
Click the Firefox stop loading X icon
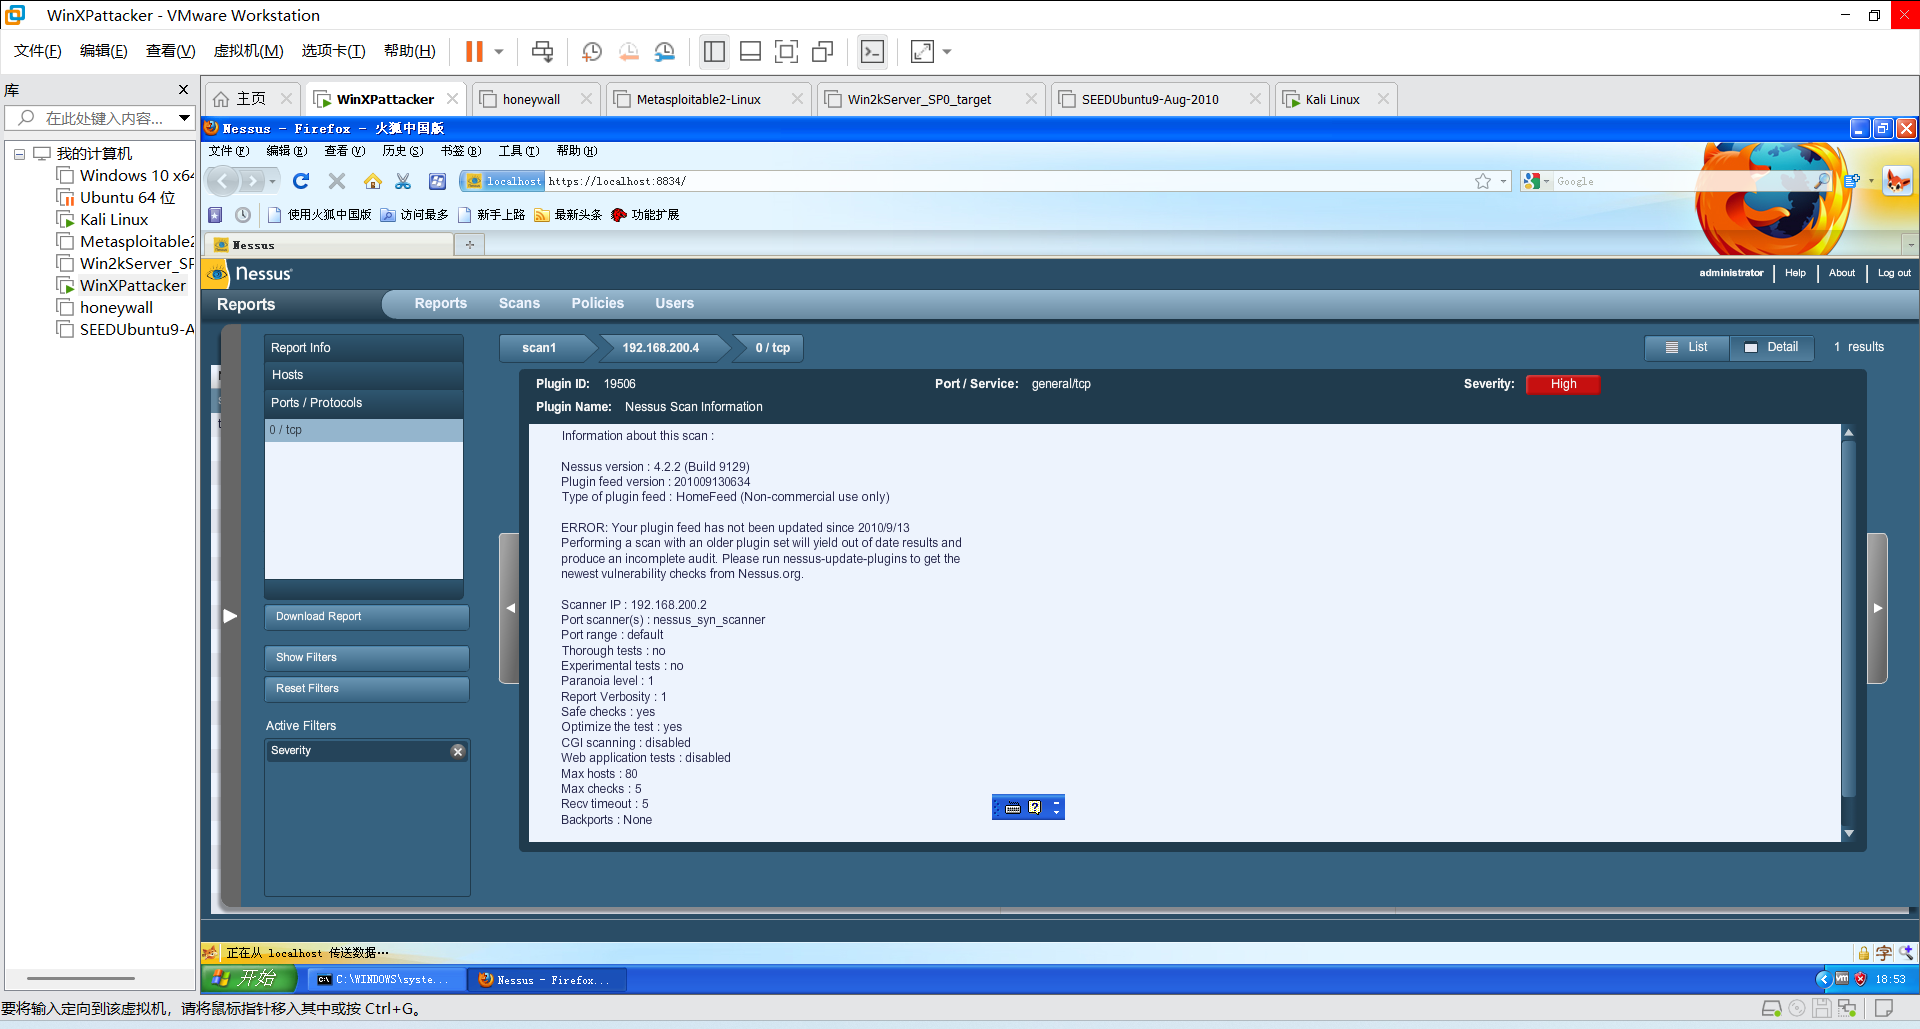point(337,181)
